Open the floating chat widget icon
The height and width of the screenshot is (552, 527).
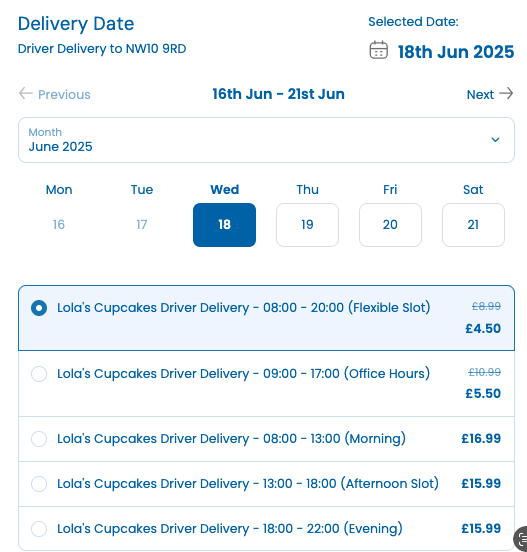click(x=521, y=539)
